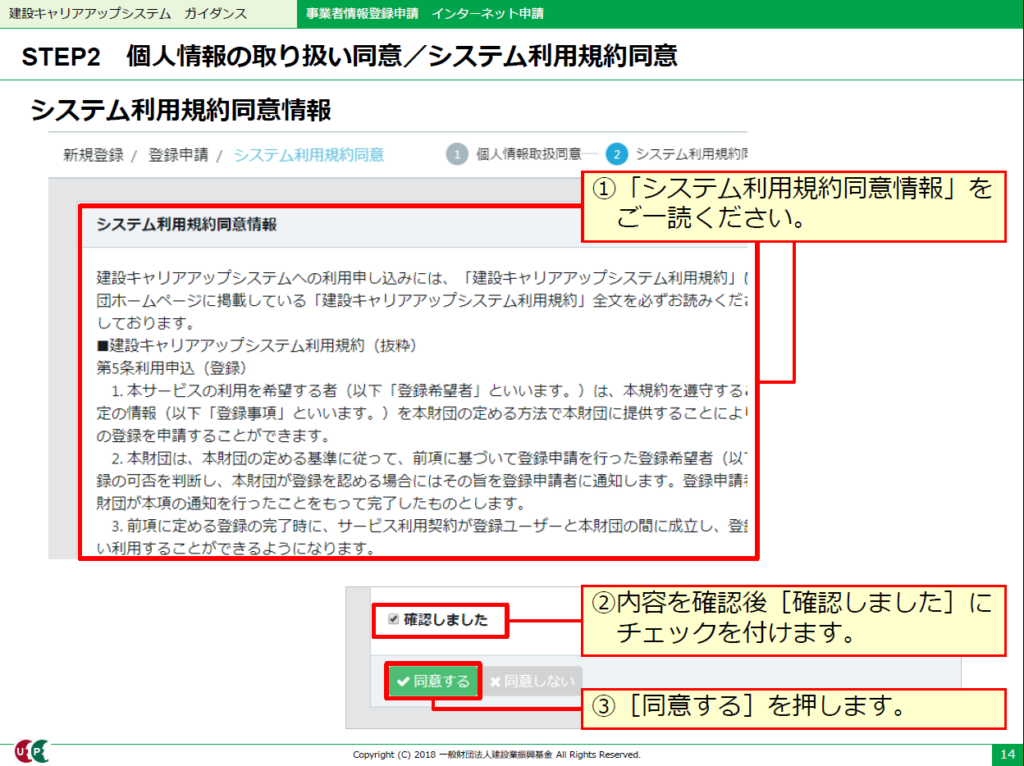The width and height of the screenshot is (1024, 766).
Task: Click the greyed-out 同意しない button
Action: (x=532, y=681)
